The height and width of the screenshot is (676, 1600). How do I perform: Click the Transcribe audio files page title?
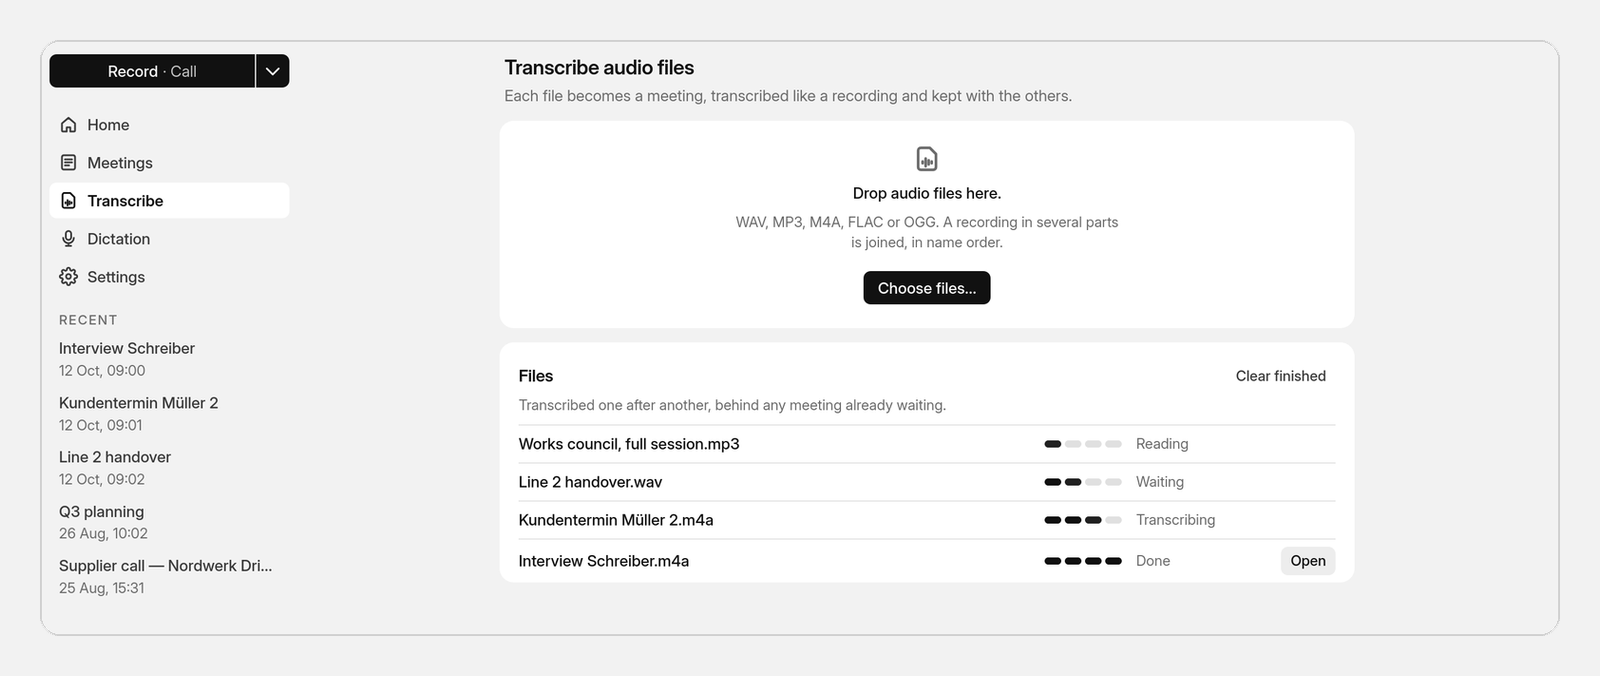point(599,67)
